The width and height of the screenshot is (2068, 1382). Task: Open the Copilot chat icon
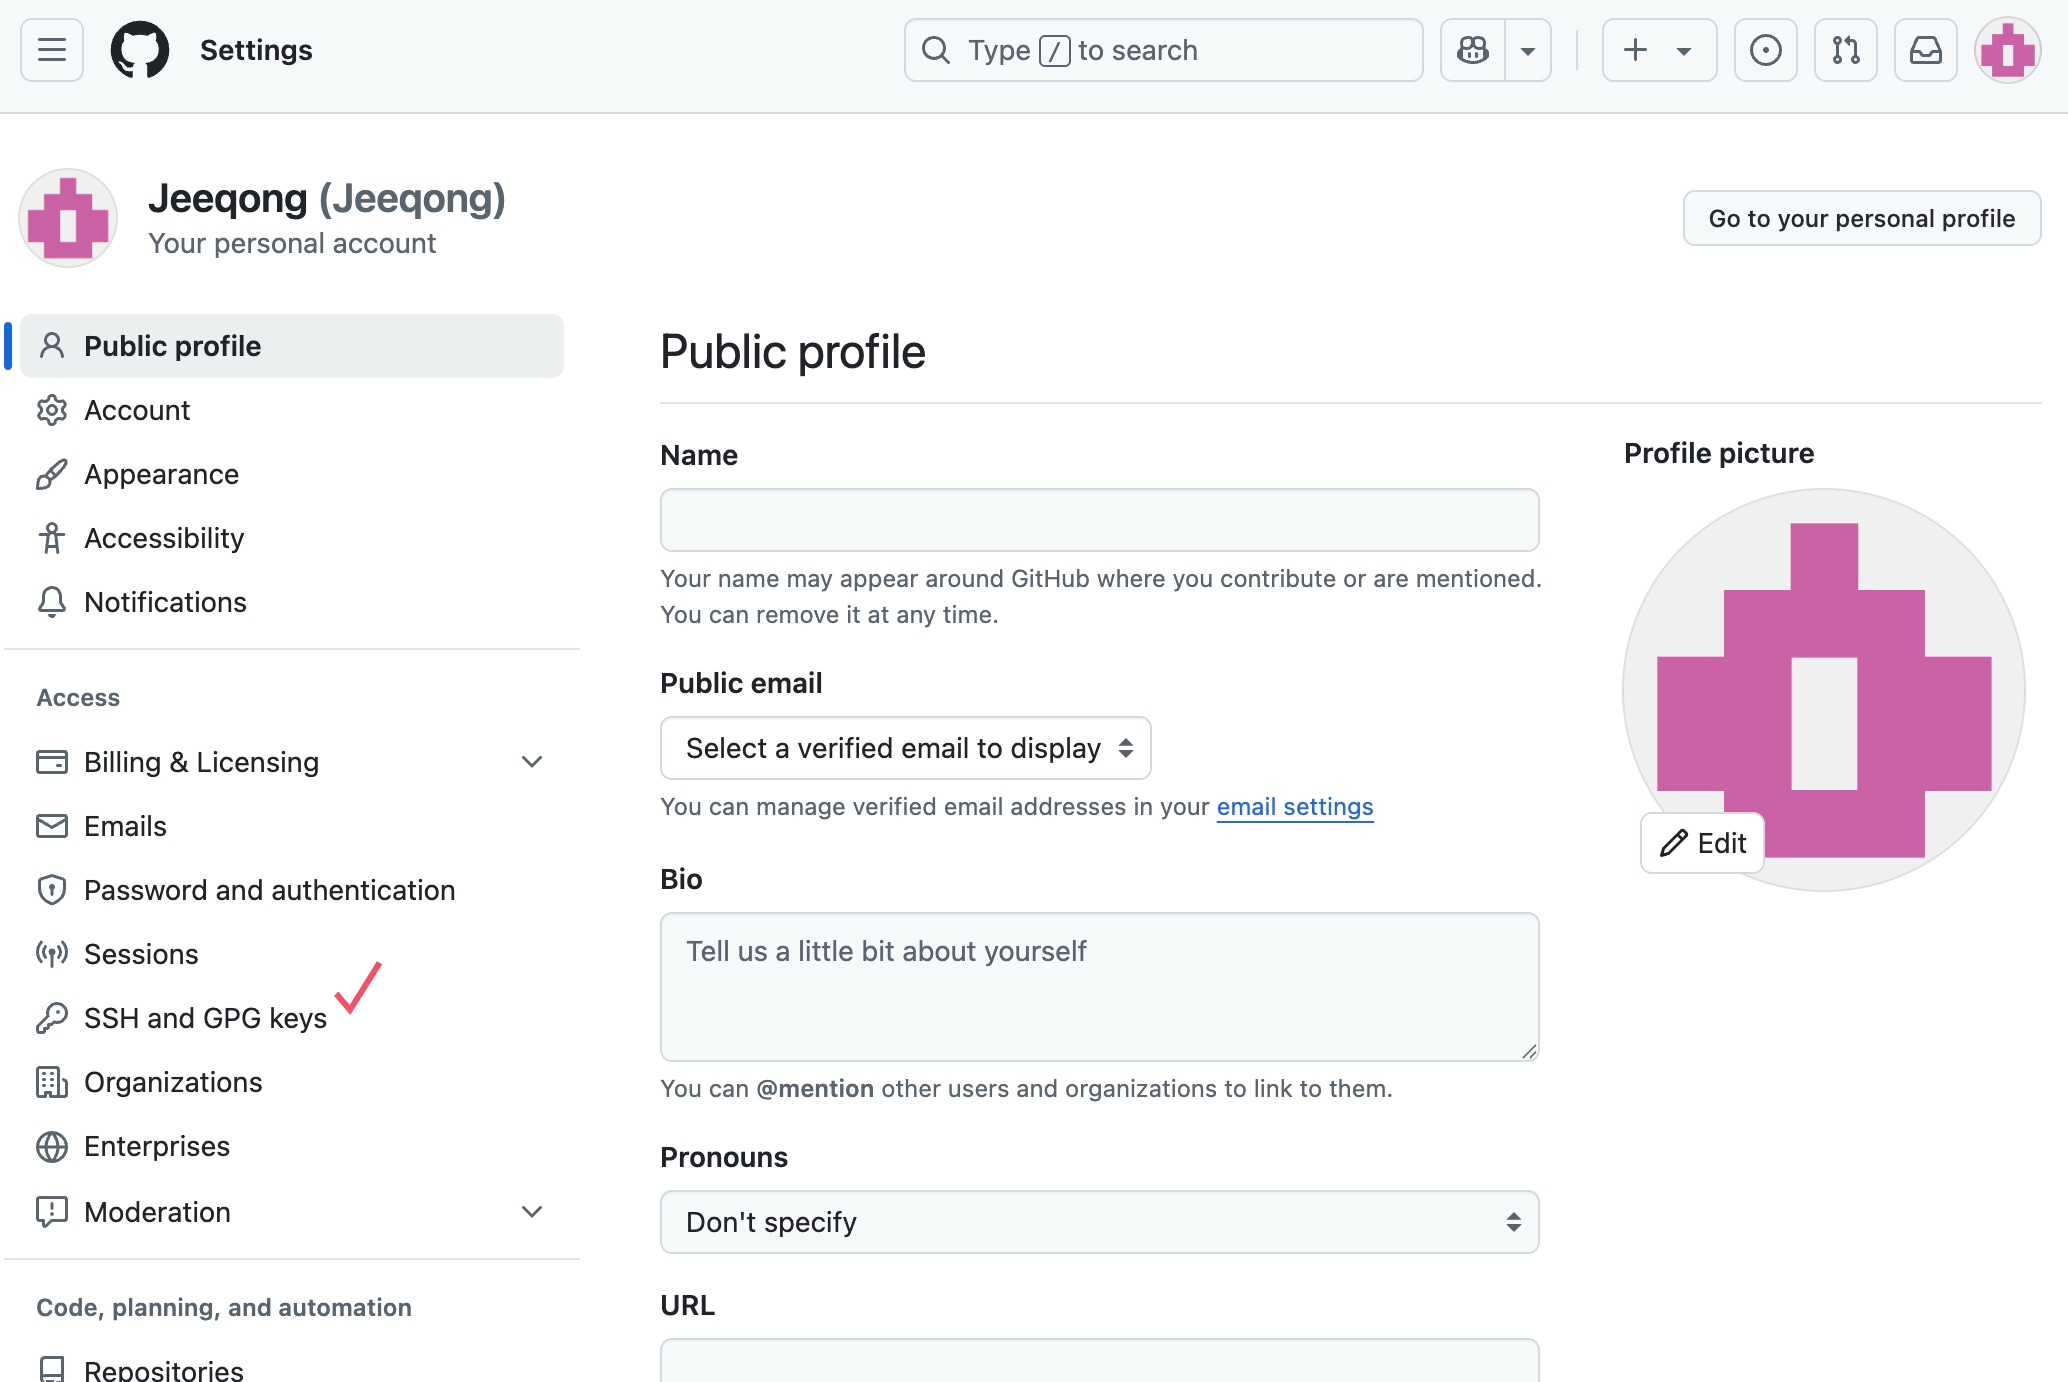1473,50
